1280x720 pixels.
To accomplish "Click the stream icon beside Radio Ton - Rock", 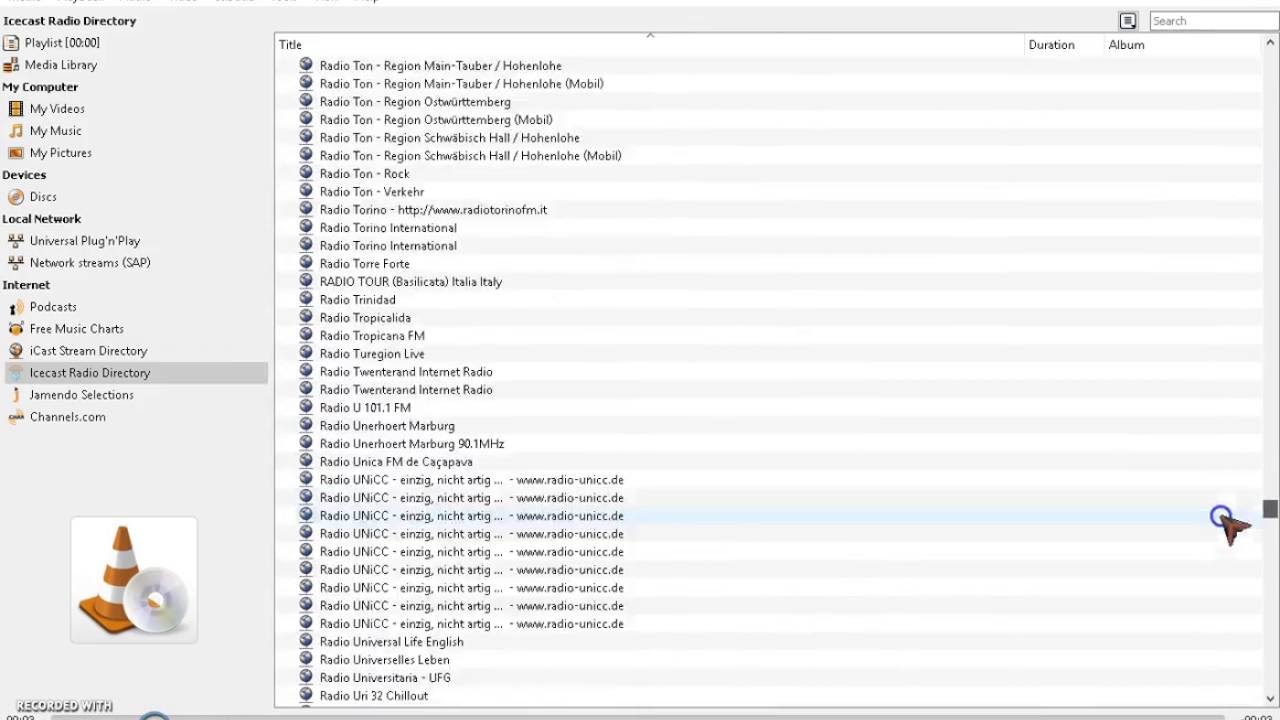I will pos(306,173).
